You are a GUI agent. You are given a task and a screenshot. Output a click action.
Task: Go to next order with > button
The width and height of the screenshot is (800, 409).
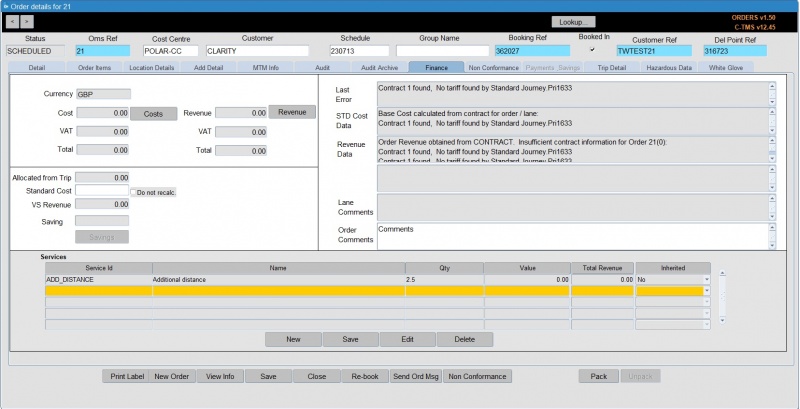(x=27, y=21)
